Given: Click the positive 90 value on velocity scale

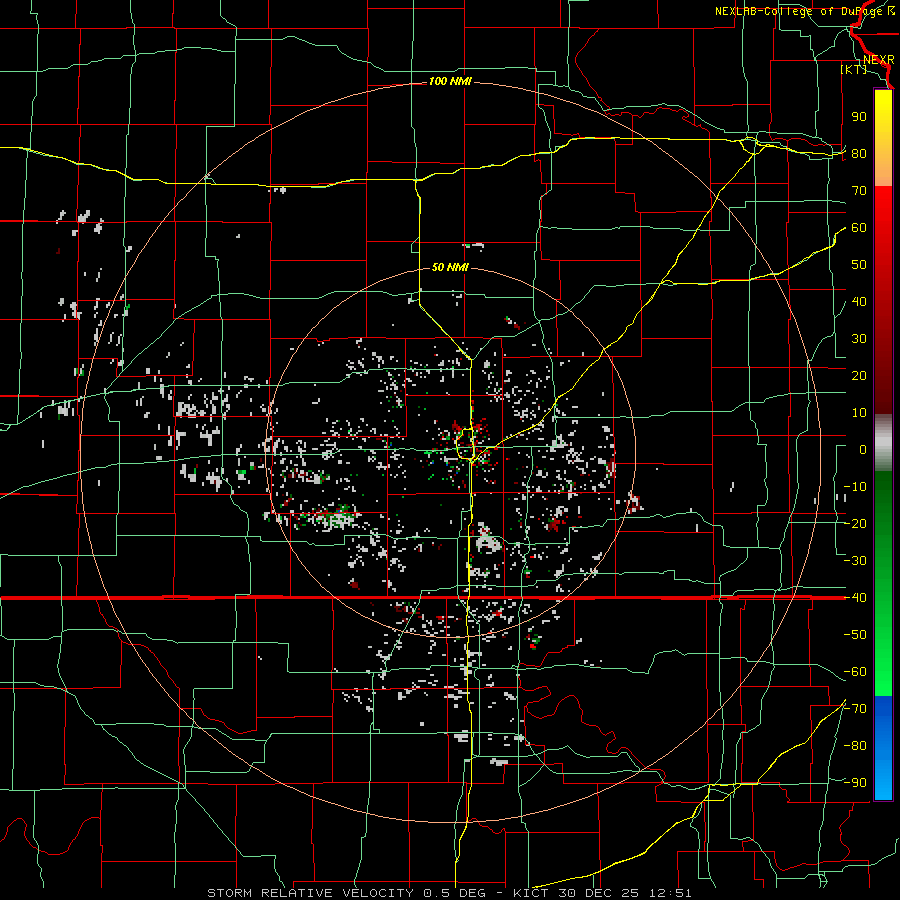Looking at the screenshot, I should pyautogui.click(x=859, y=117).
